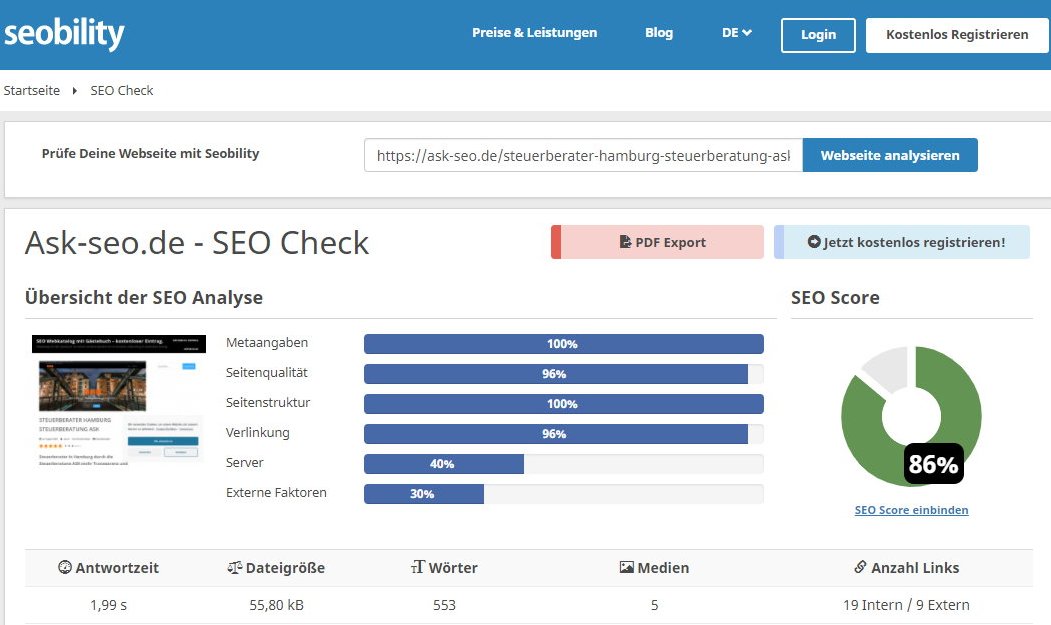Click Ask-seo.de - SEO Check heading
This screenshot has width=1051, height=625.
(197, 243)
